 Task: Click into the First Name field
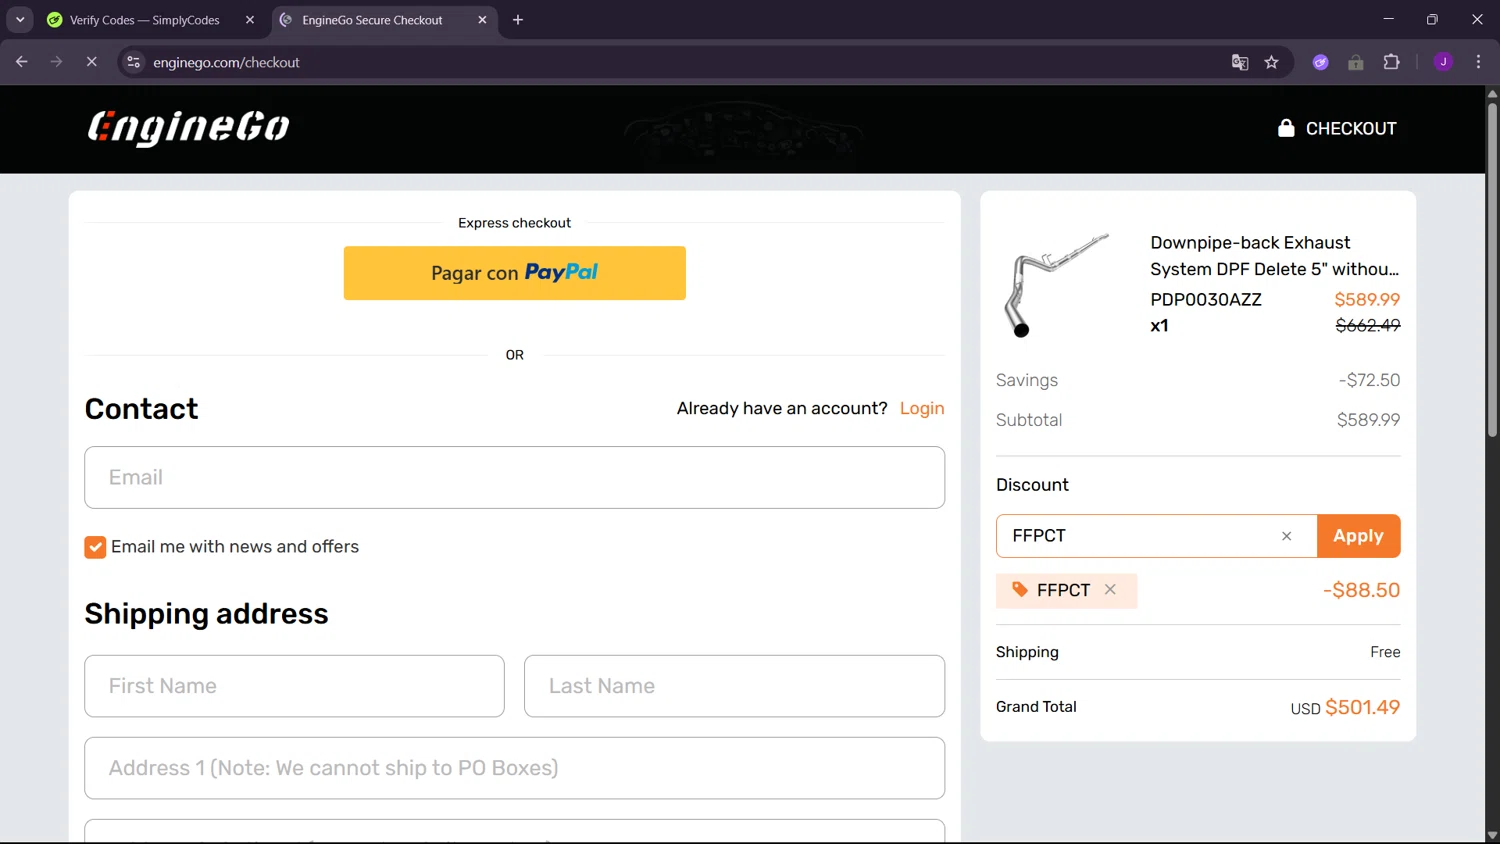coord(295,686)
